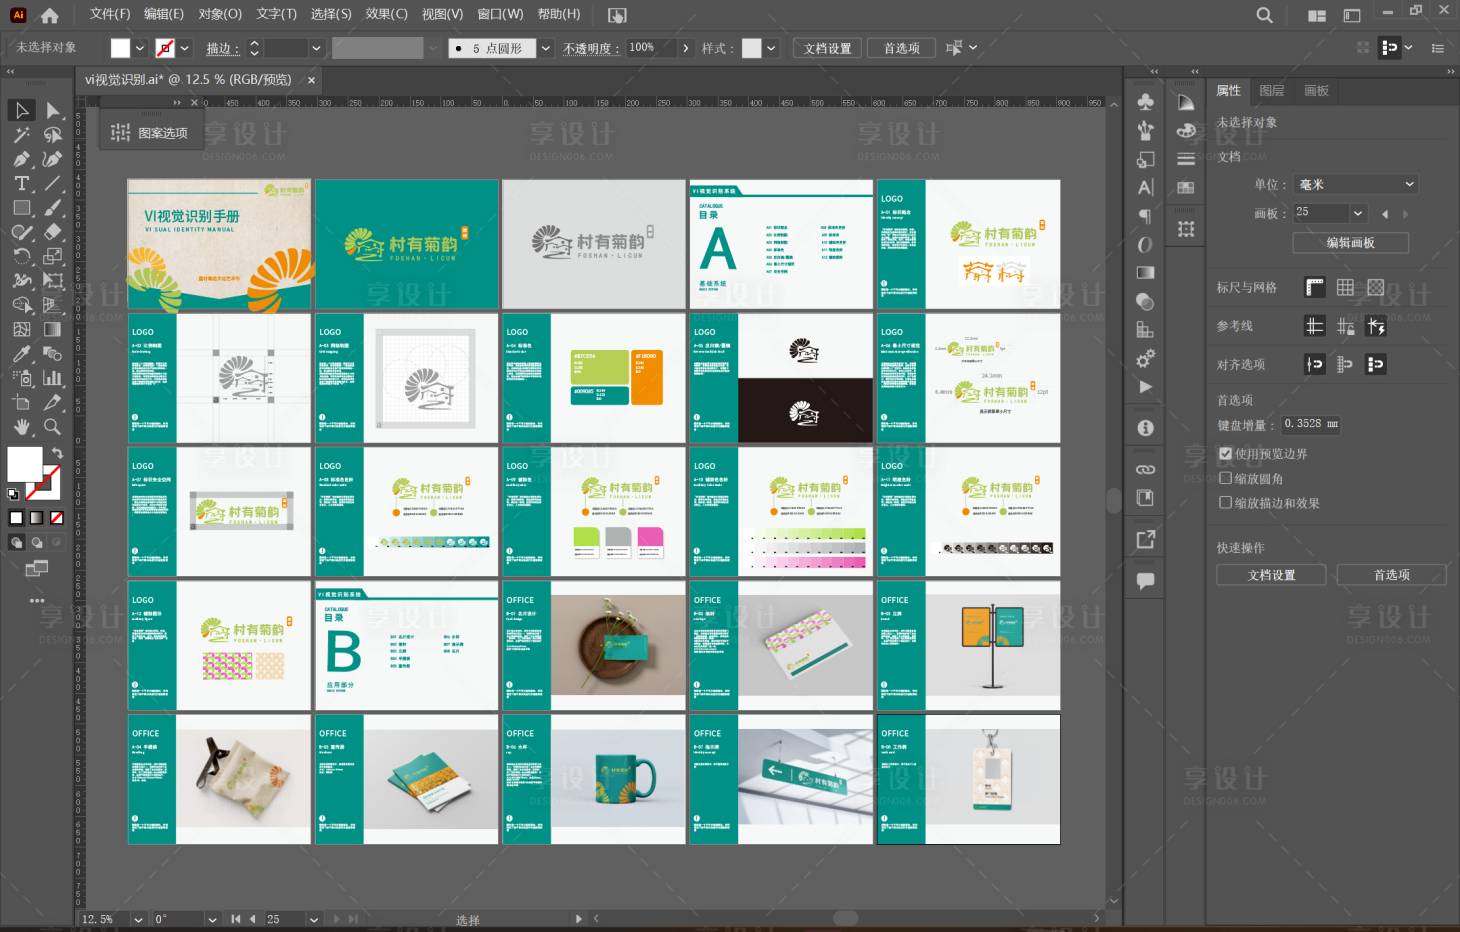Open the Info panel icon
The image size is (1460, 932).
coord(1146,428)
